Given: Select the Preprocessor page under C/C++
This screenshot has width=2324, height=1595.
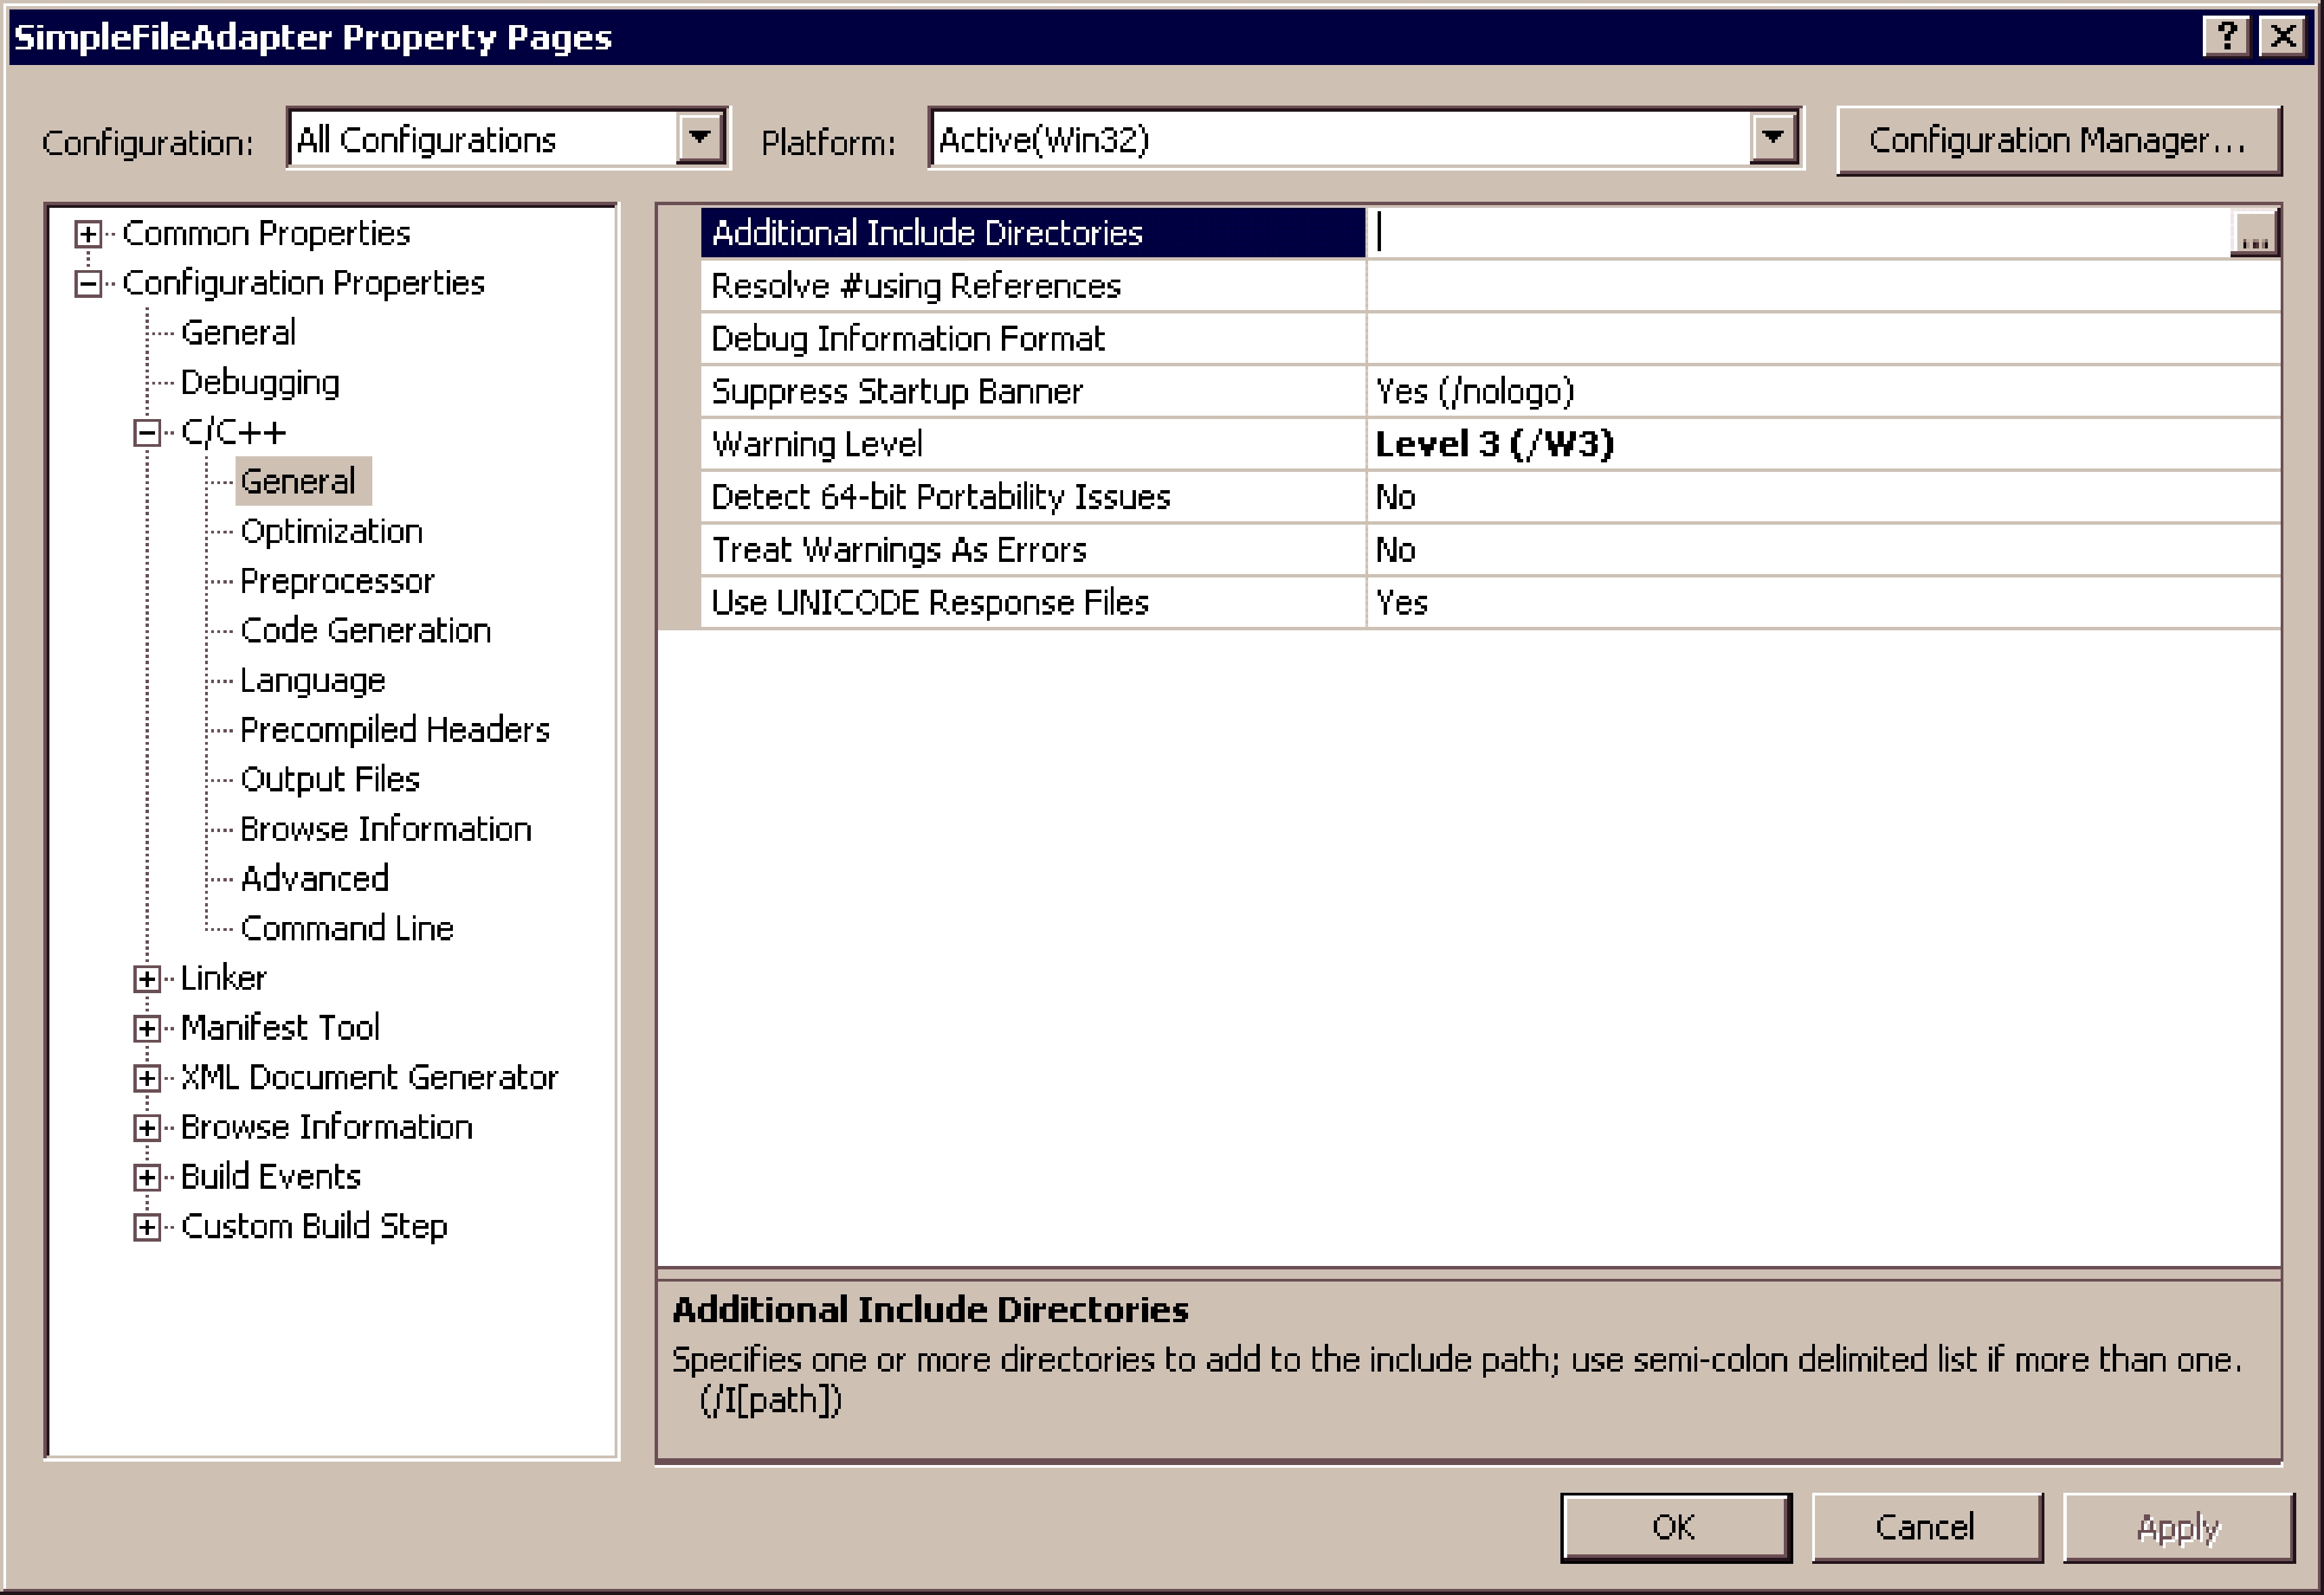Looking at the screenshot, I should point(337,581).
